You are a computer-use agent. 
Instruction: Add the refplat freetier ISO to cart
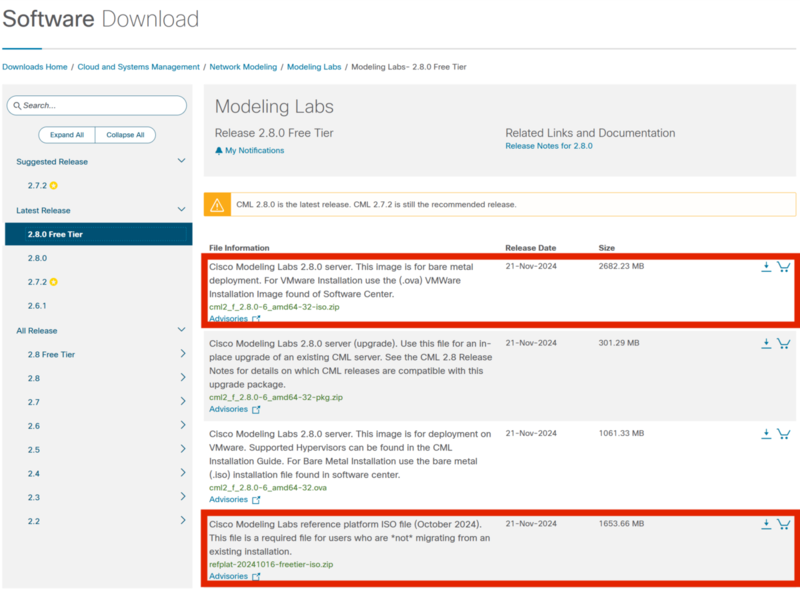[784, 524]
